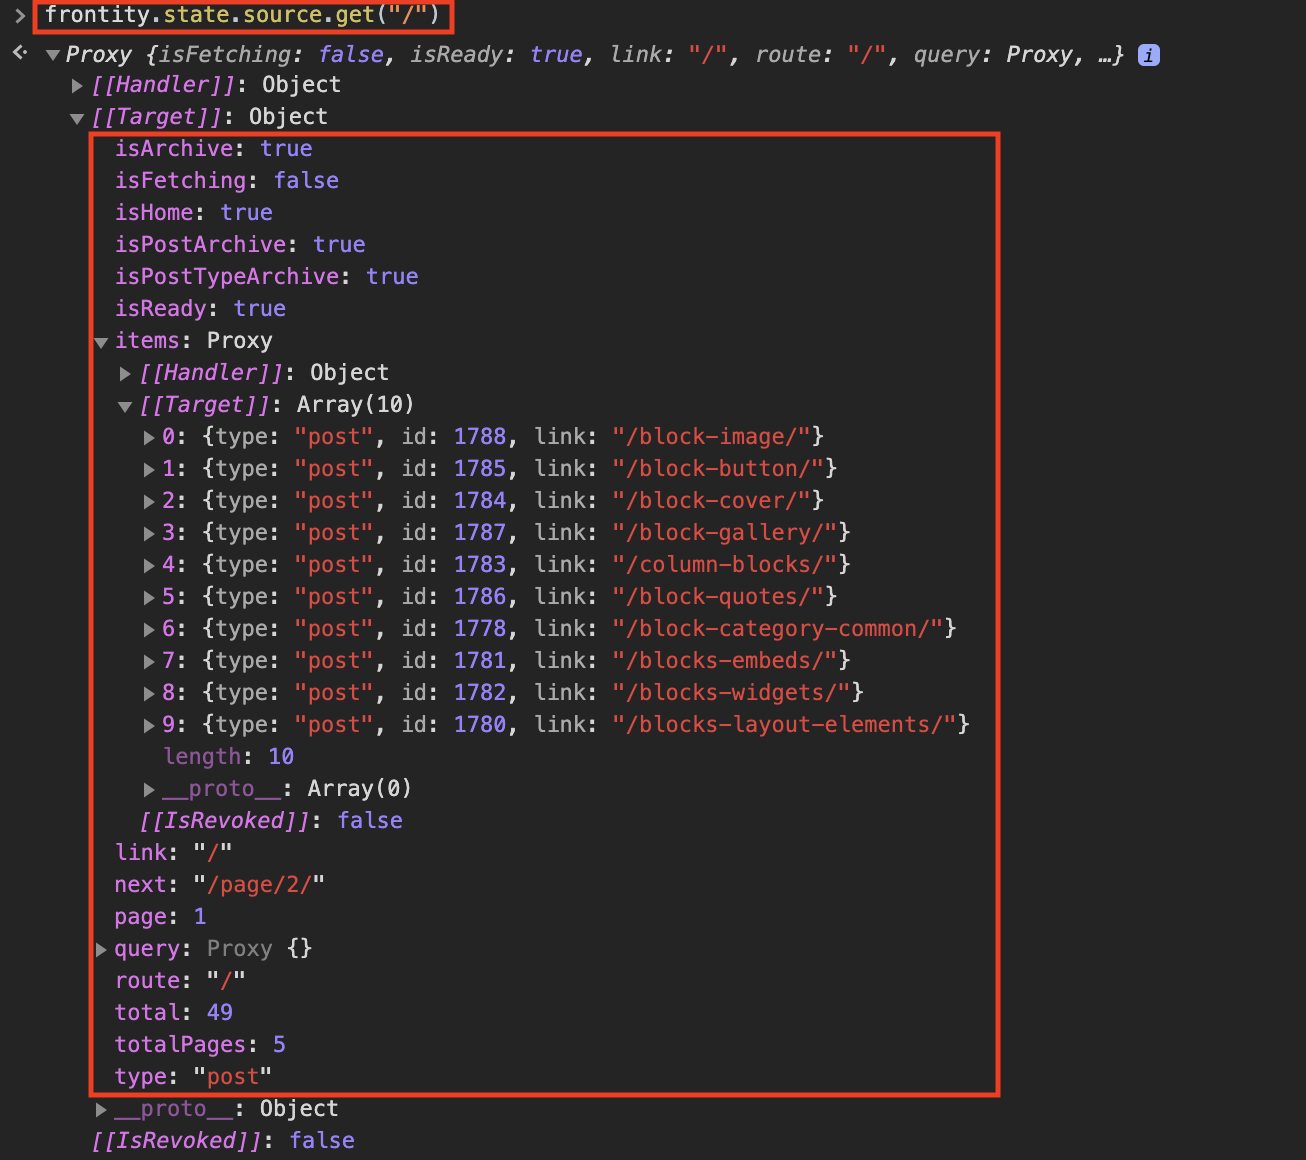This screenshot has width=1306, height=1160.
Task: Expand array item 2 block-cover
Action: 149,501
